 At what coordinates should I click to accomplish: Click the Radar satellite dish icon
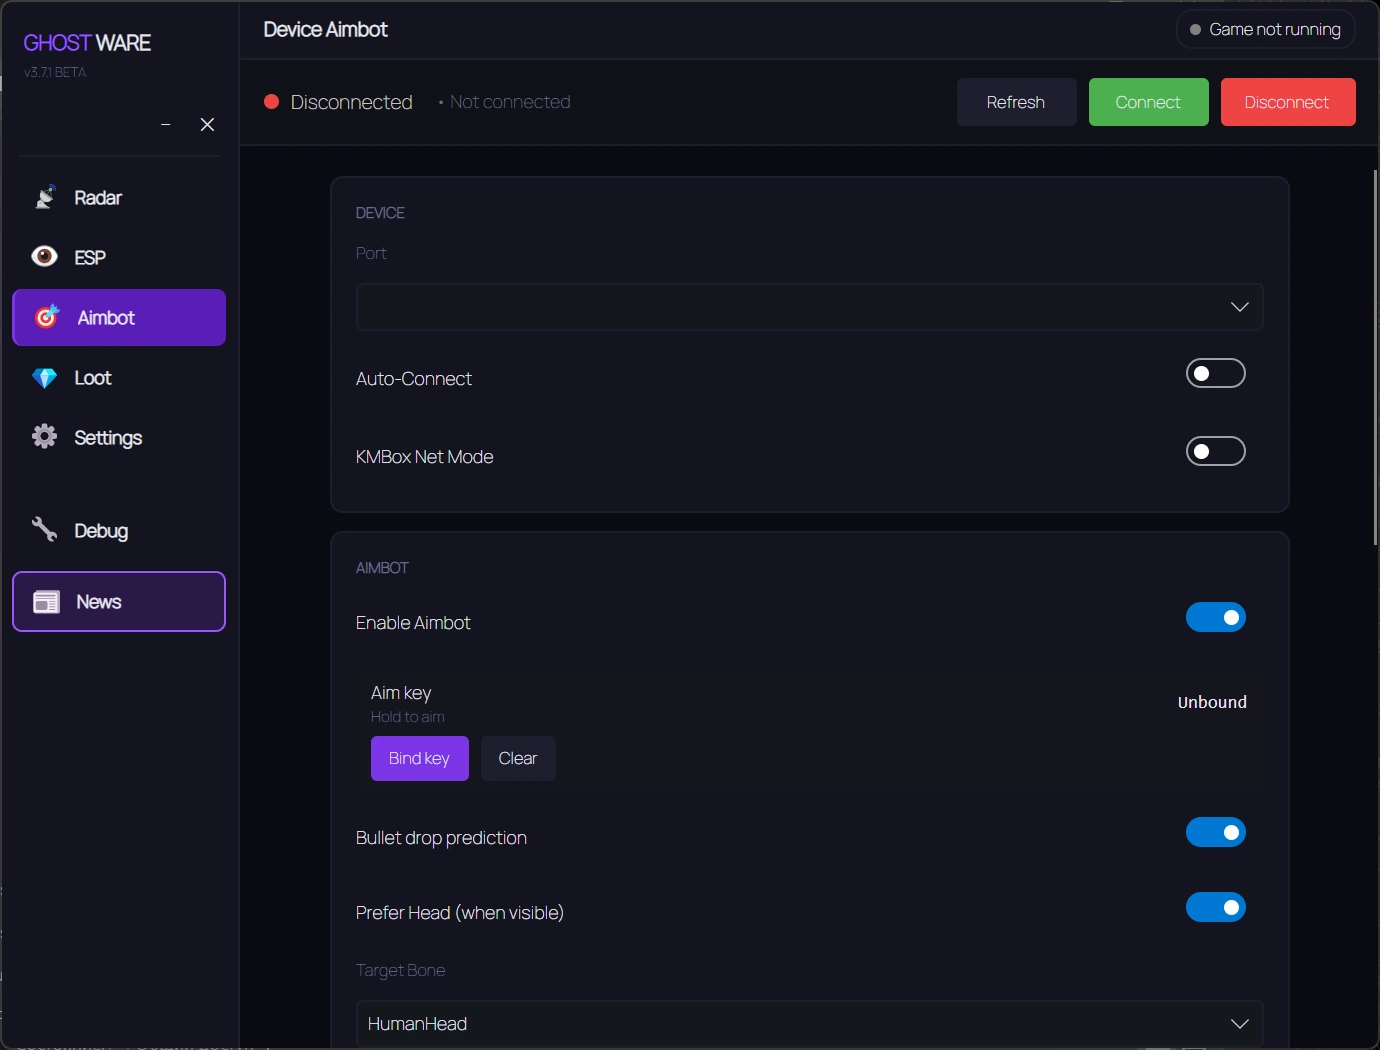[45, 197]
